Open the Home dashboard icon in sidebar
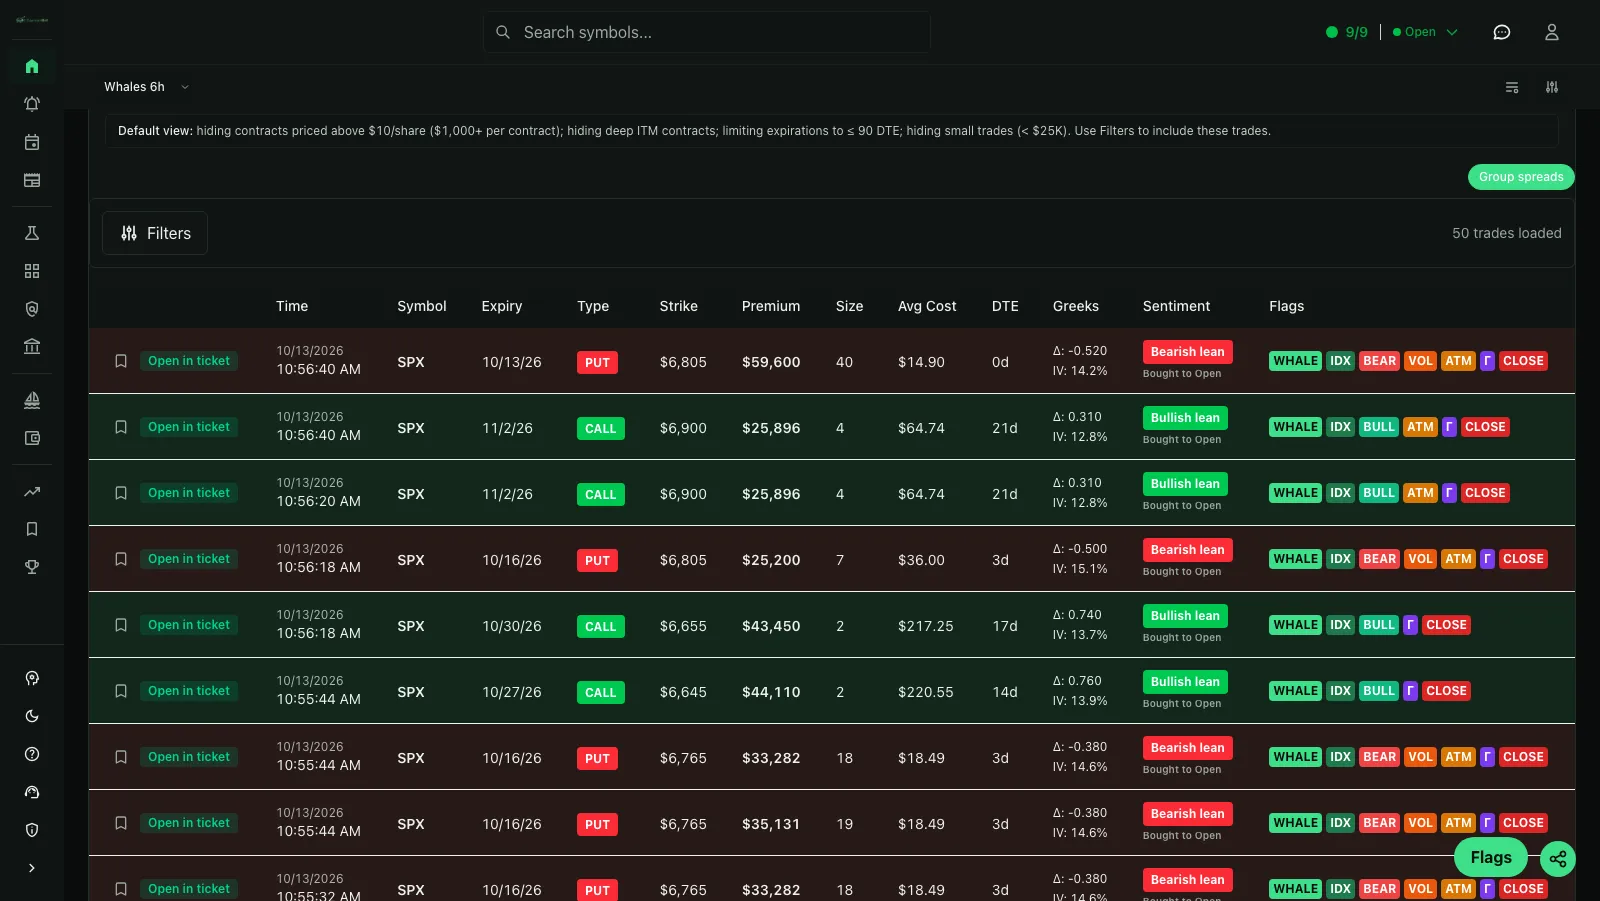 click(x=32, y=66)
